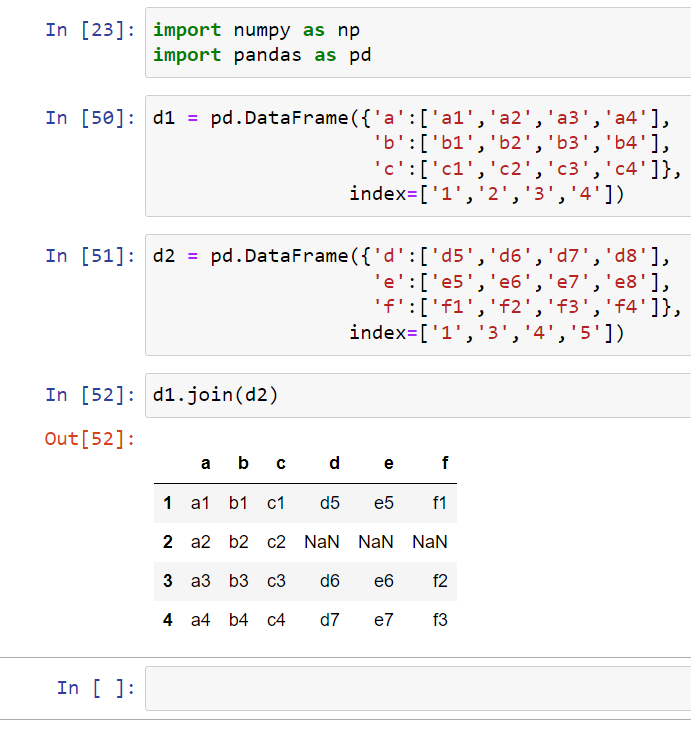The height and width of the screenshot is (729, 691).
Task: Click the In [51]: prompt label
Action: point(90,256)
